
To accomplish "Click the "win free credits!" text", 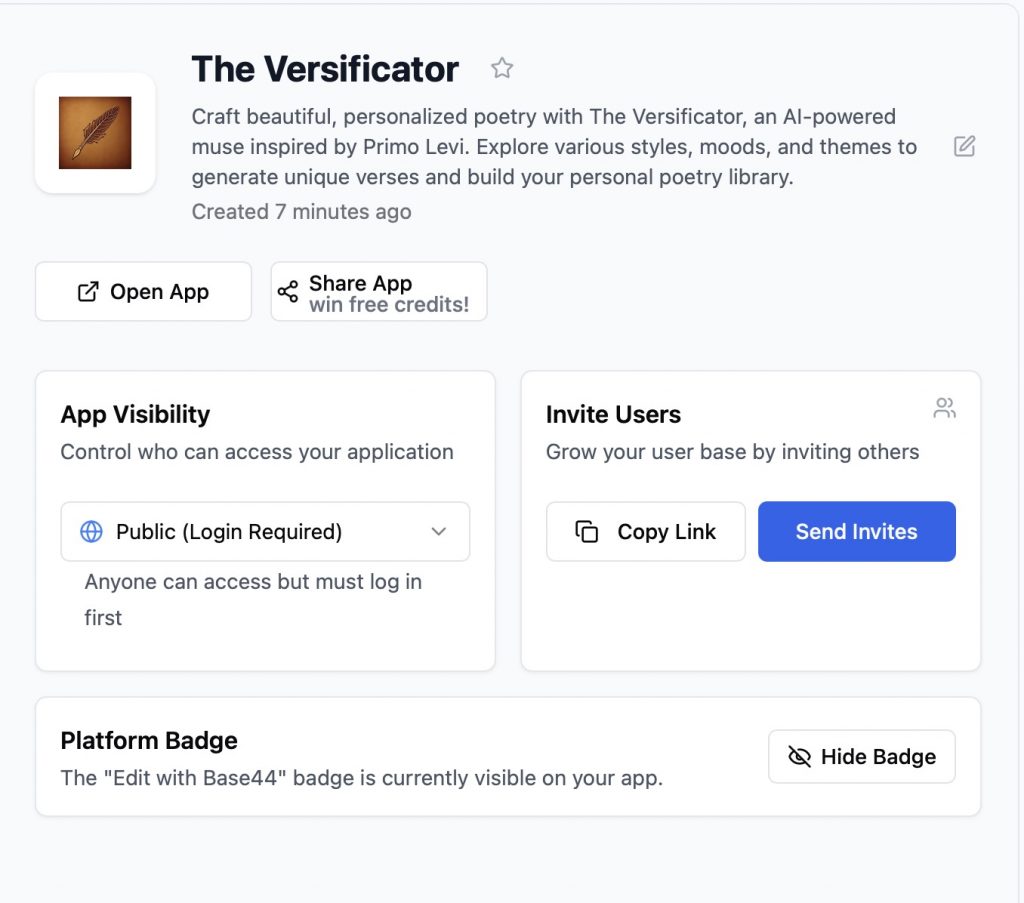I will [x=388, y=305].
